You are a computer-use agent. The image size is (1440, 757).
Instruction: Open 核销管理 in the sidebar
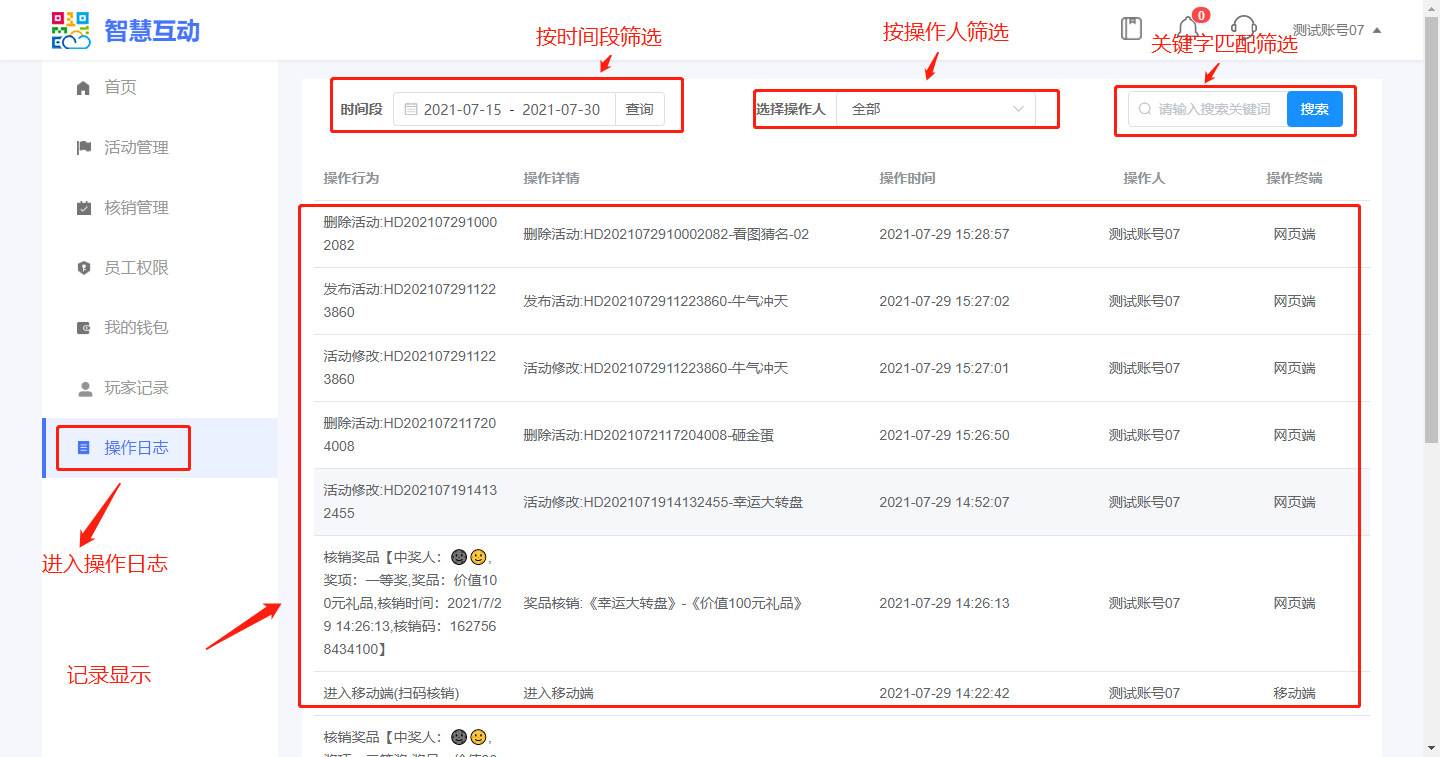click(136, 208)
